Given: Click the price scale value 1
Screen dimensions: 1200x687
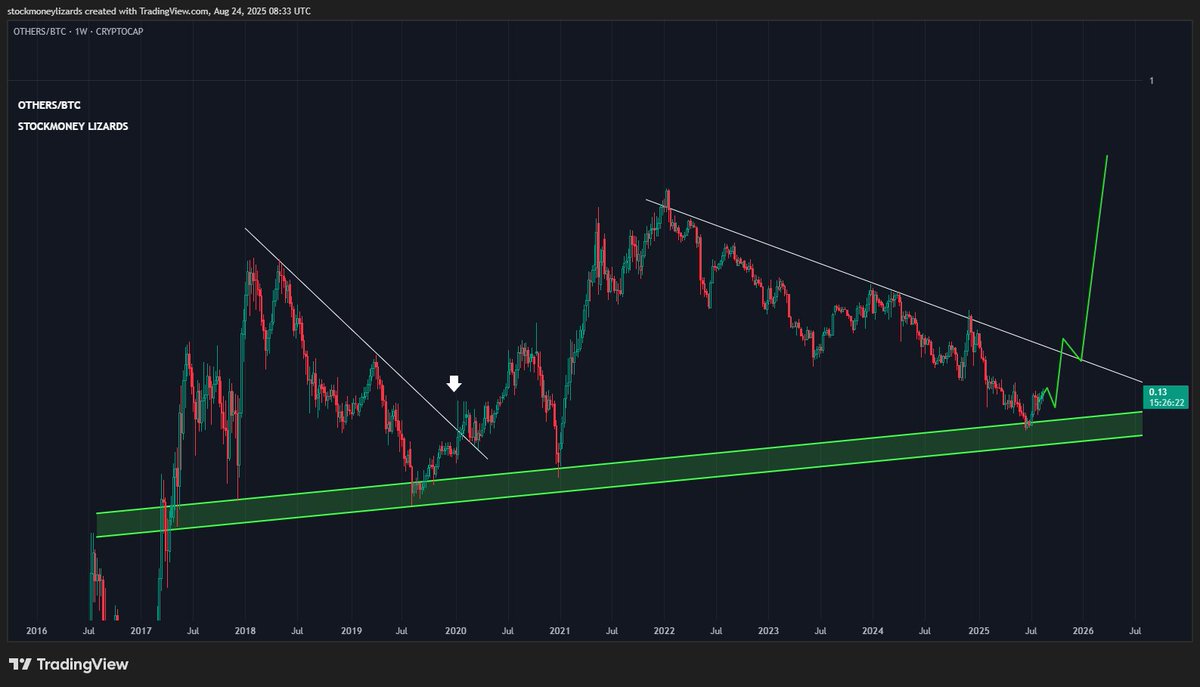Looking at the screenshot, I should pos(1152,80).
